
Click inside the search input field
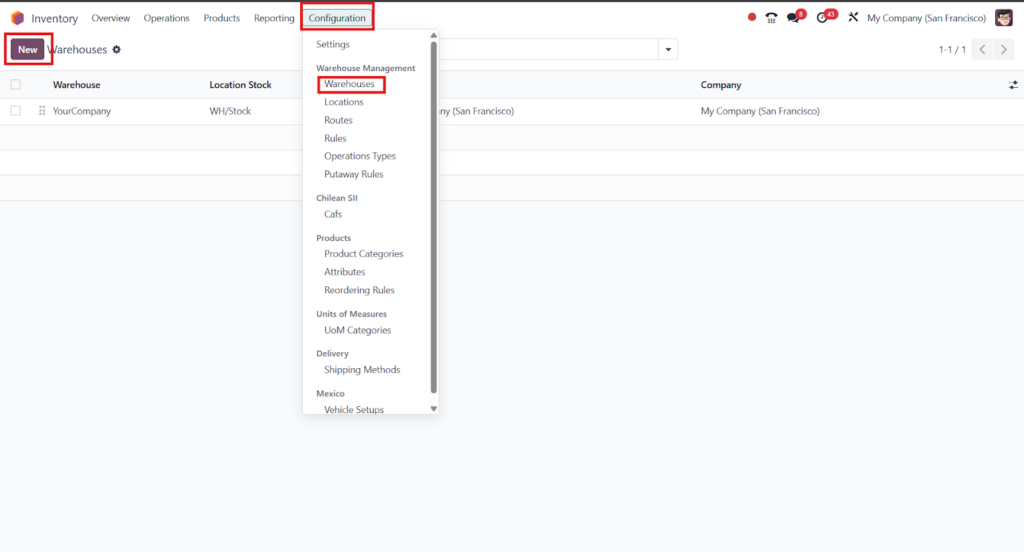pyautogui.click(x=549, y=50)
